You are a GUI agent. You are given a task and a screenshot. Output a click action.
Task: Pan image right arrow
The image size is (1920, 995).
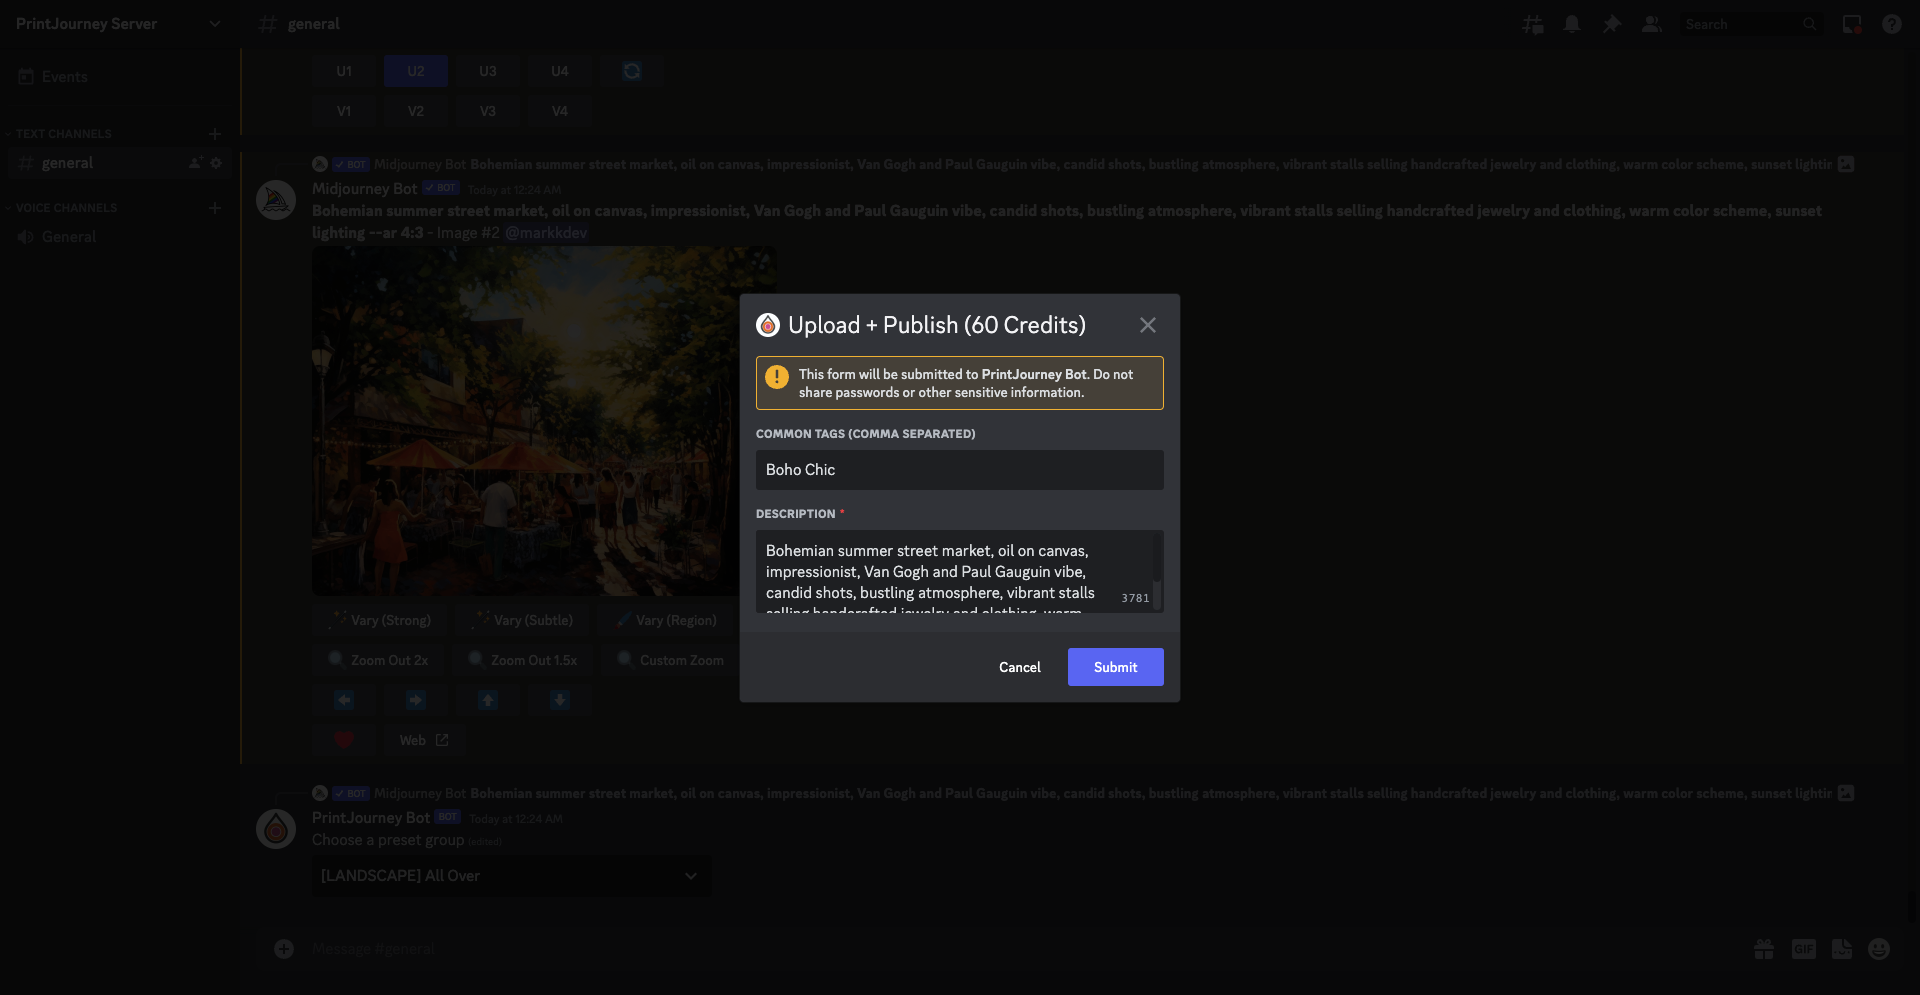416,700
